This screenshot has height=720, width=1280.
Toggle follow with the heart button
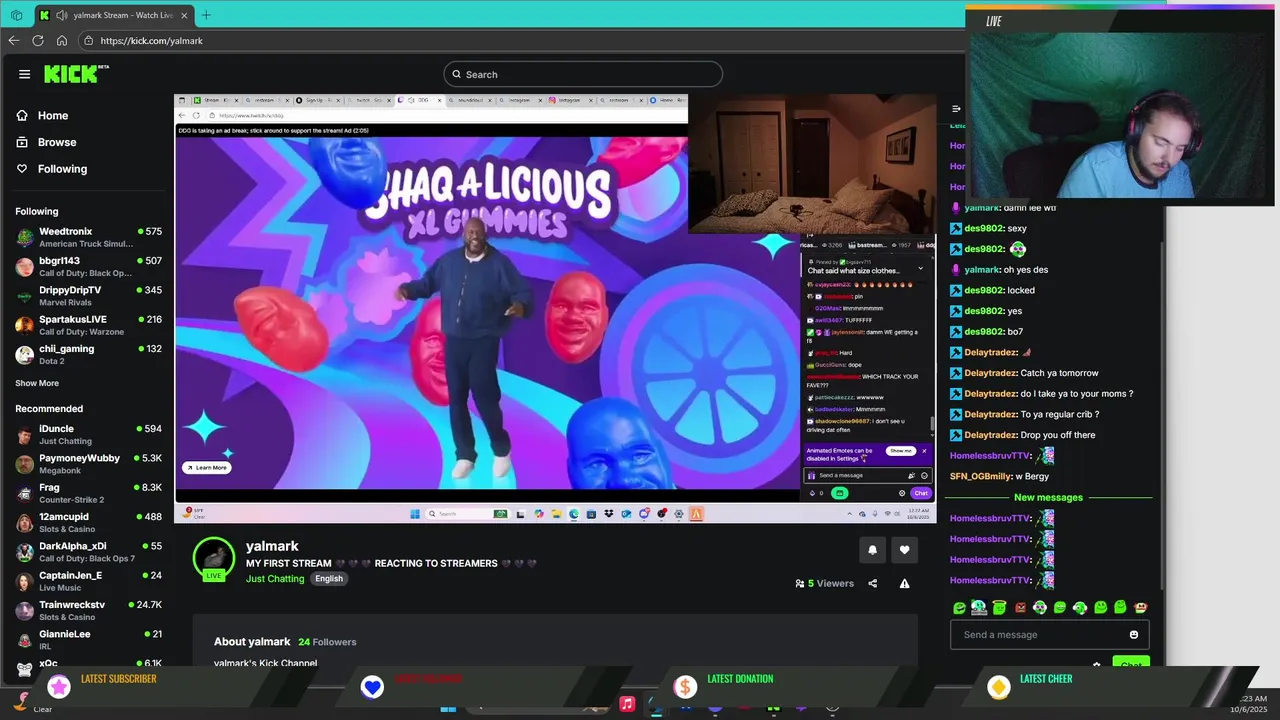pos(904,549)
